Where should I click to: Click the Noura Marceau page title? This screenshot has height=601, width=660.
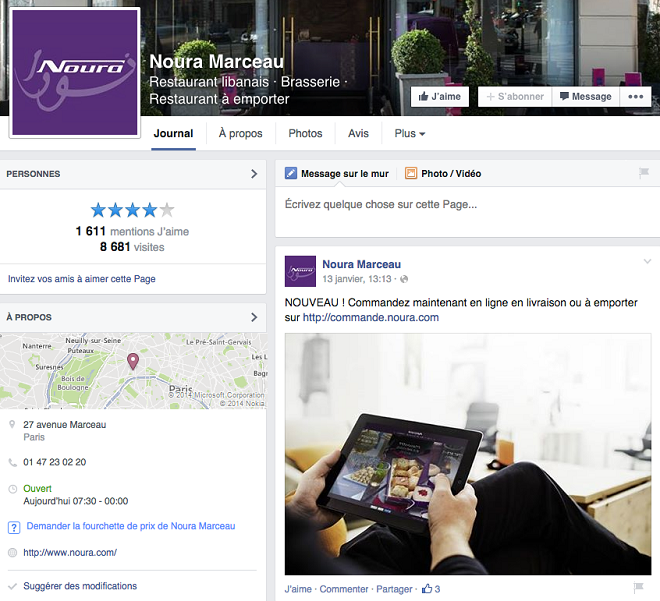tap(217, 62)
